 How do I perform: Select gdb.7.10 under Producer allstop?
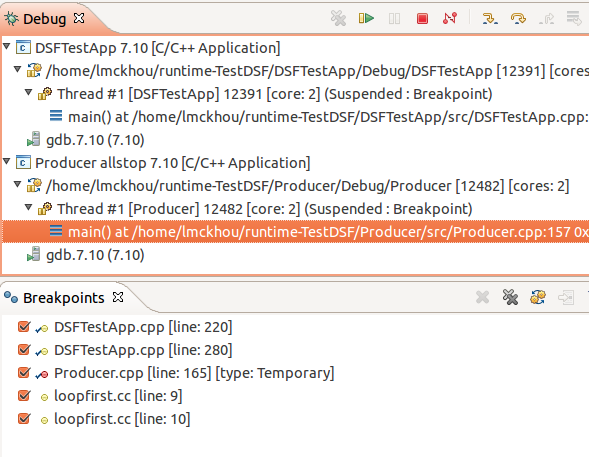pos(95,255)
